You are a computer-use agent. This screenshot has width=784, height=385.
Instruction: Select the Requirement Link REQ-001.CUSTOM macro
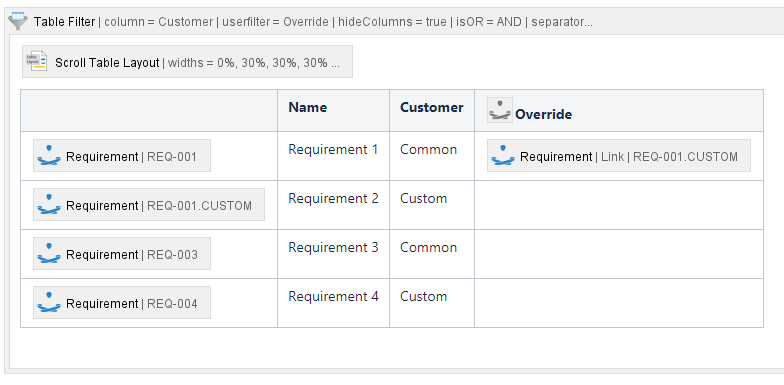click(x=619, y=156)
